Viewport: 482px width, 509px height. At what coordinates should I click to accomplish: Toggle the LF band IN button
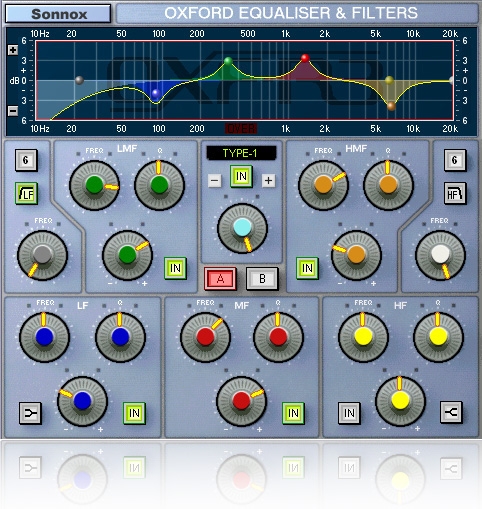[x=134, y=413]
